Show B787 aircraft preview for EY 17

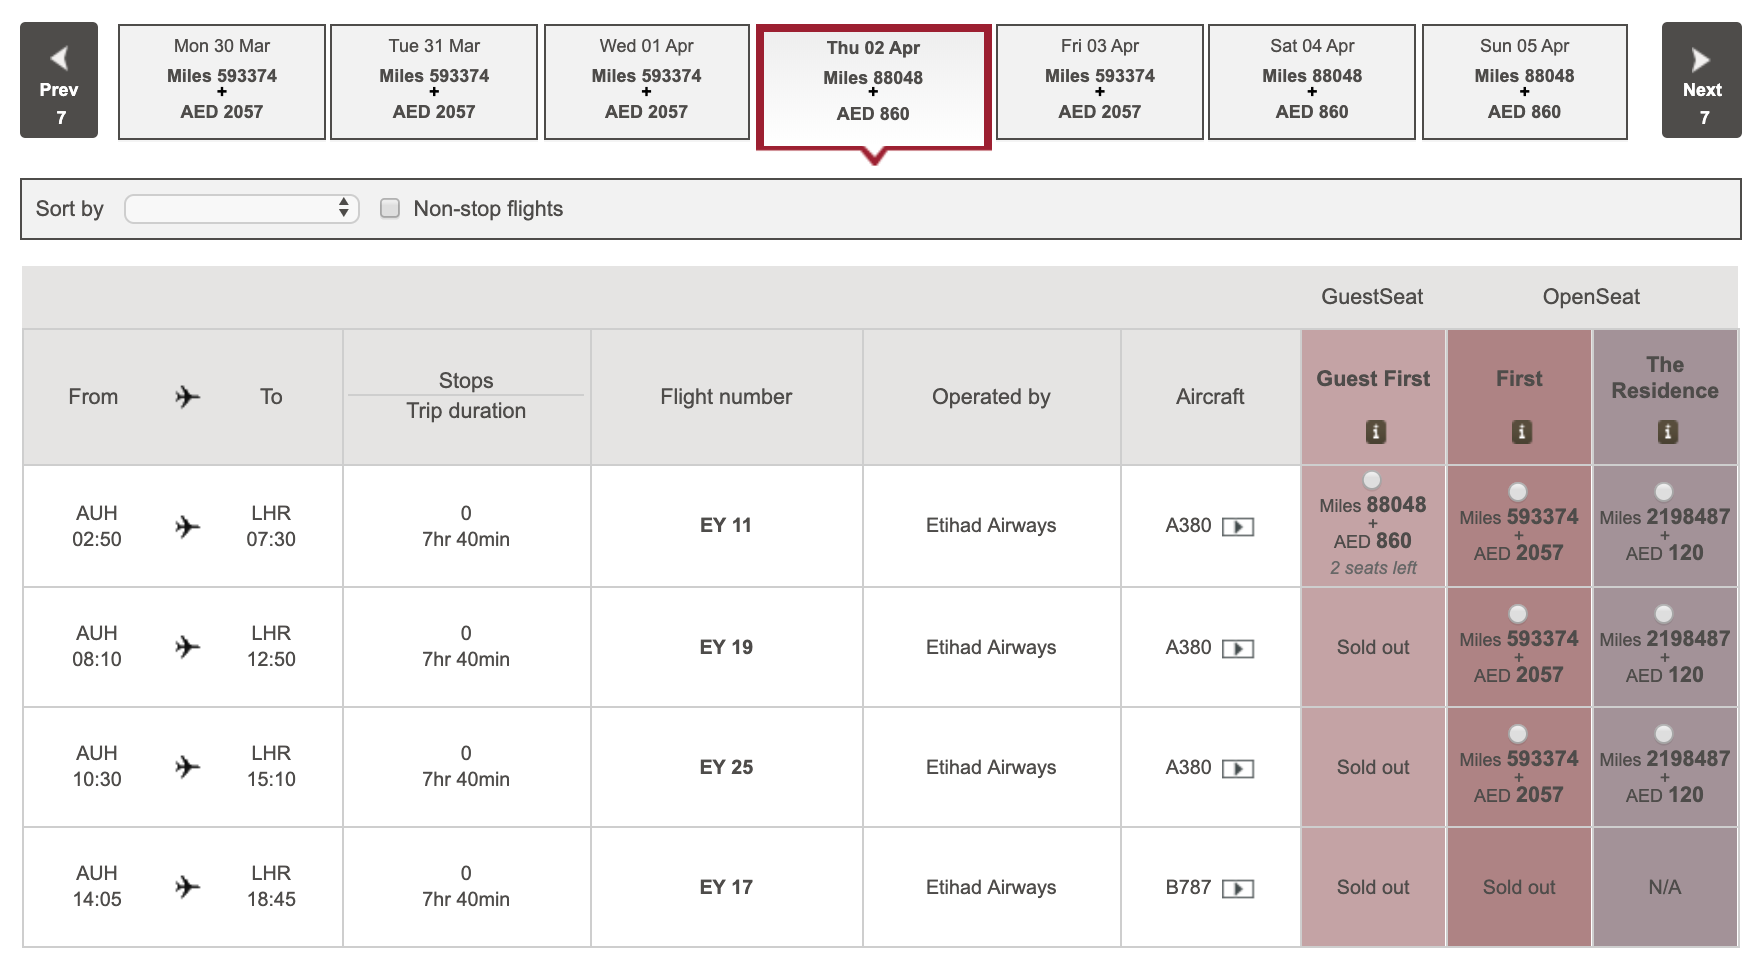1238,889
